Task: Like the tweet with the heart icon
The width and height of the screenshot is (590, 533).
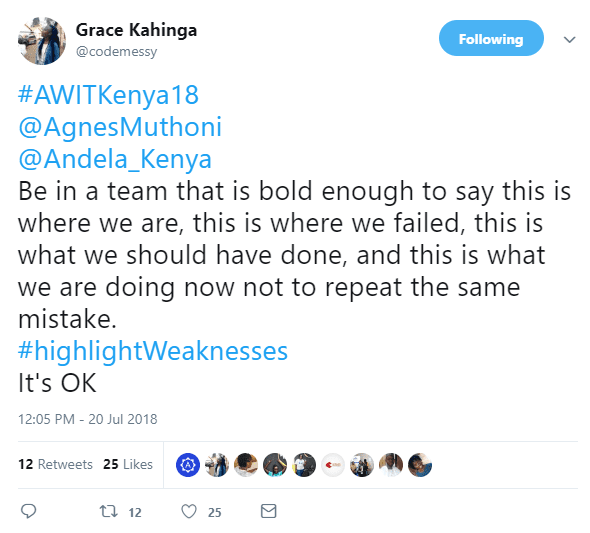Action: pyautogui.click(x=189, y=512)
